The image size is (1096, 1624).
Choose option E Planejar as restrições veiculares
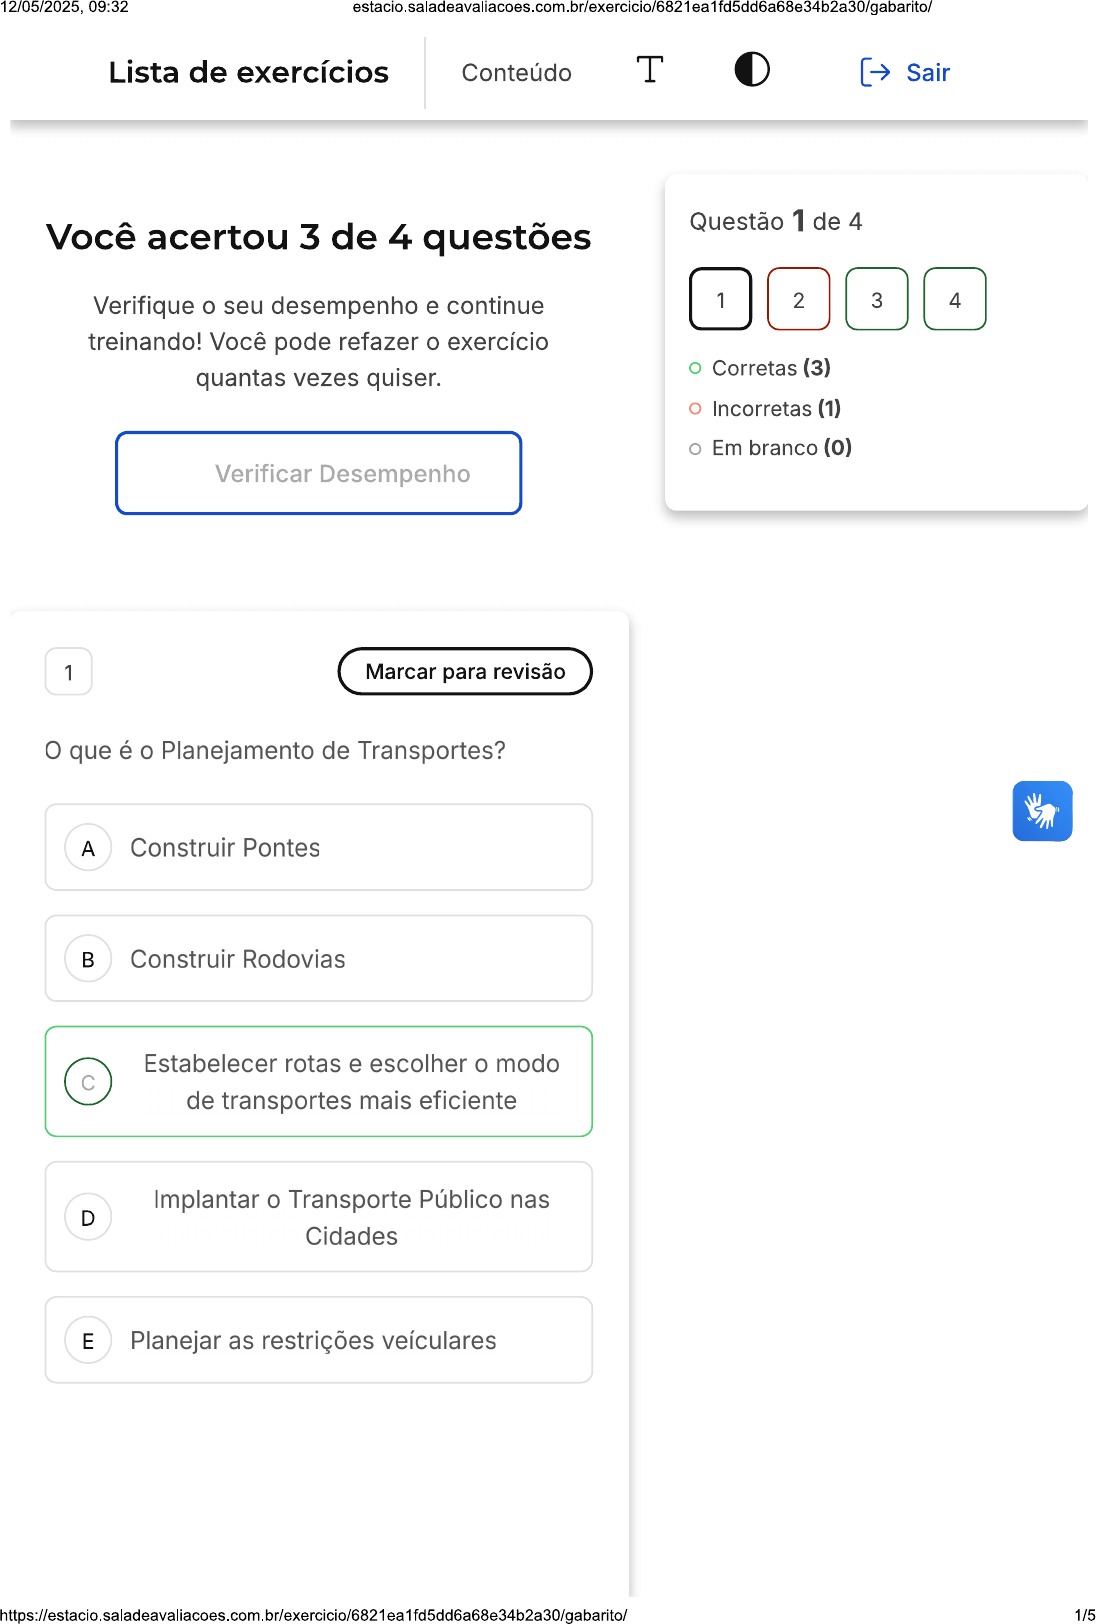tap(318, 1341)
